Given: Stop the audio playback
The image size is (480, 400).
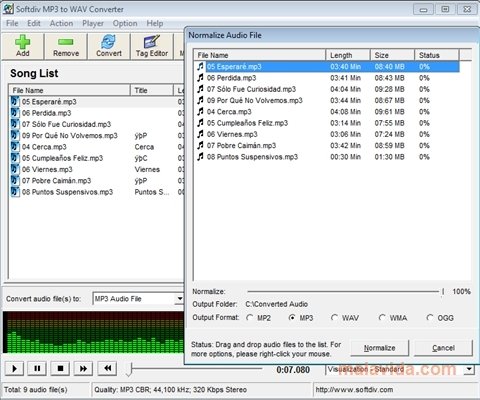Looking at the screenshot, I should (x=60, y=368).
